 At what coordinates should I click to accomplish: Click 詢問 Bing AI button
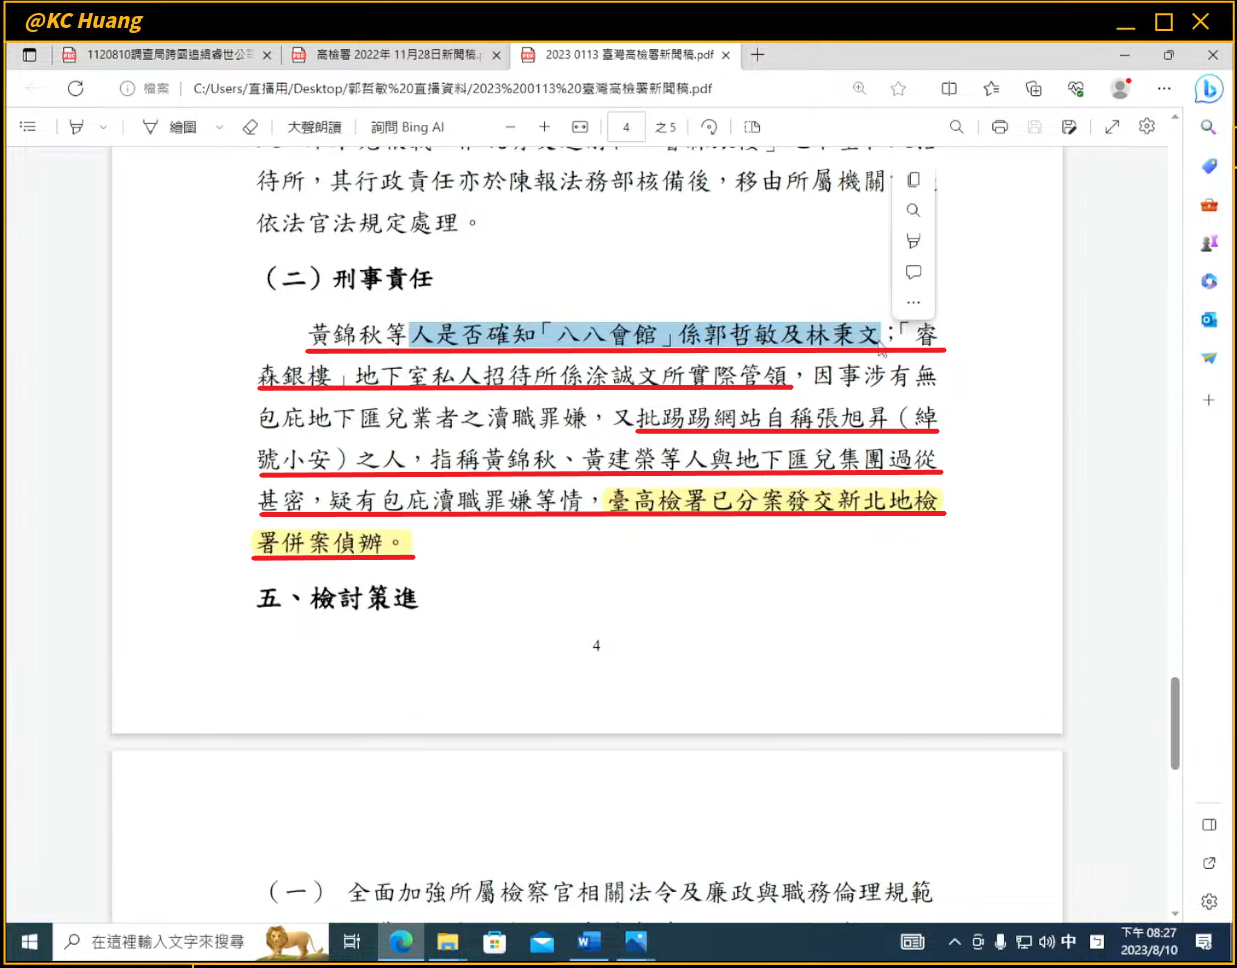[407, 127]
